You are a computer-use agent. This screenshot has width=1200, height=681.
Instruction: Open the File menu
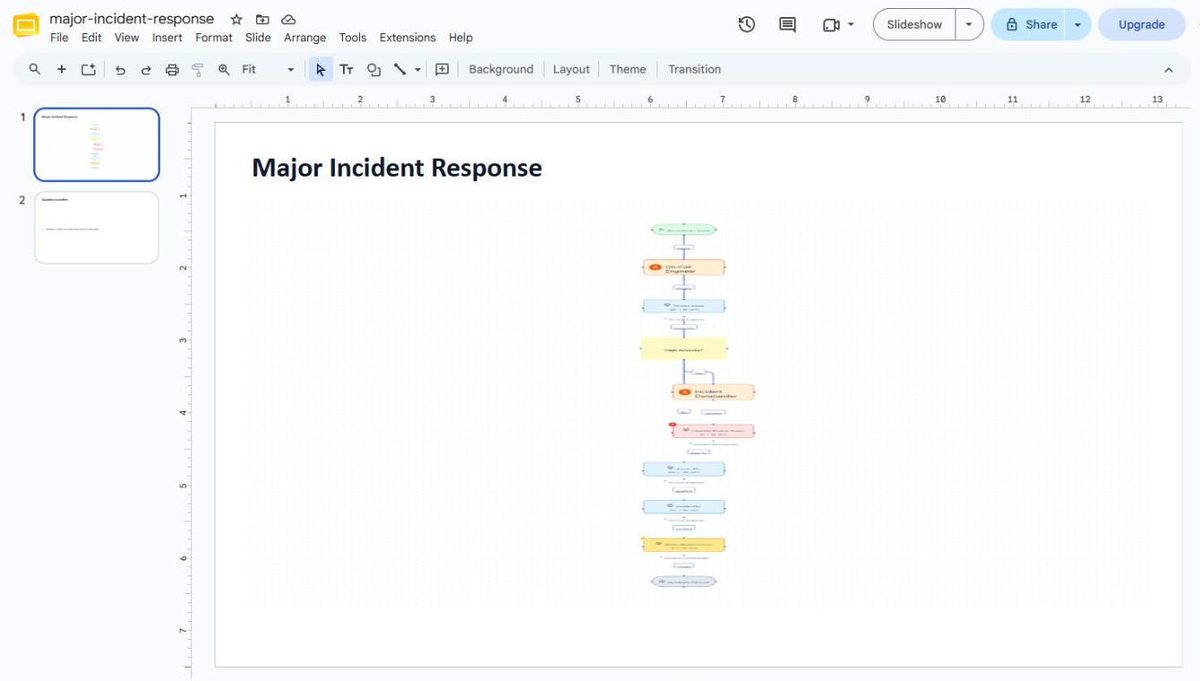coord(59,37)
